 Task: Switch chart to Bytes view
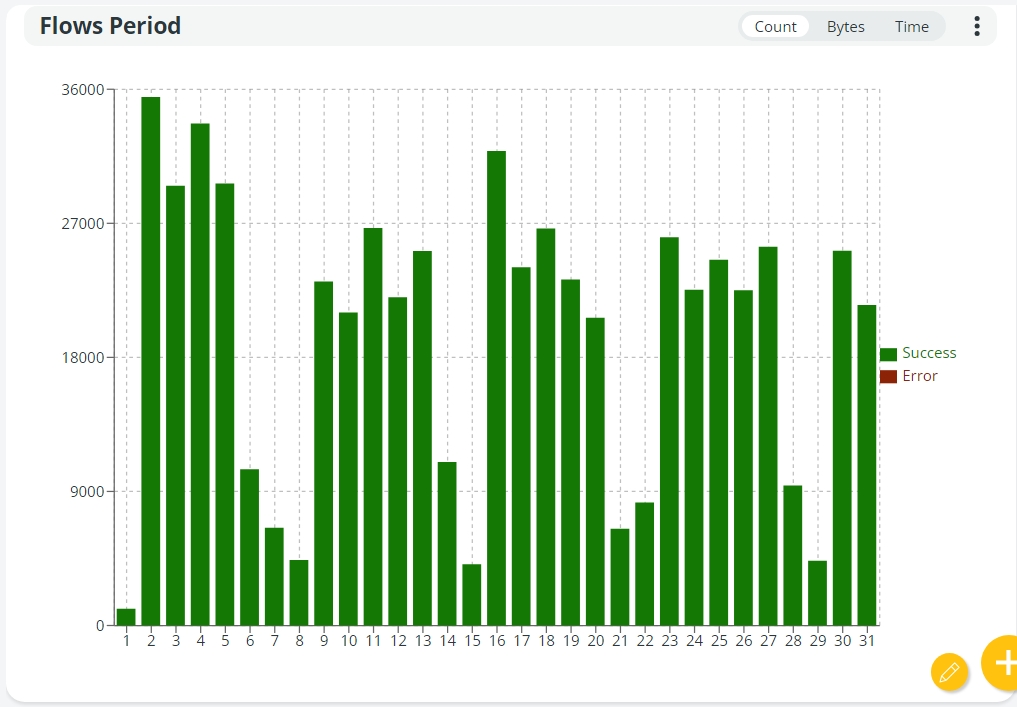[845, 27]
